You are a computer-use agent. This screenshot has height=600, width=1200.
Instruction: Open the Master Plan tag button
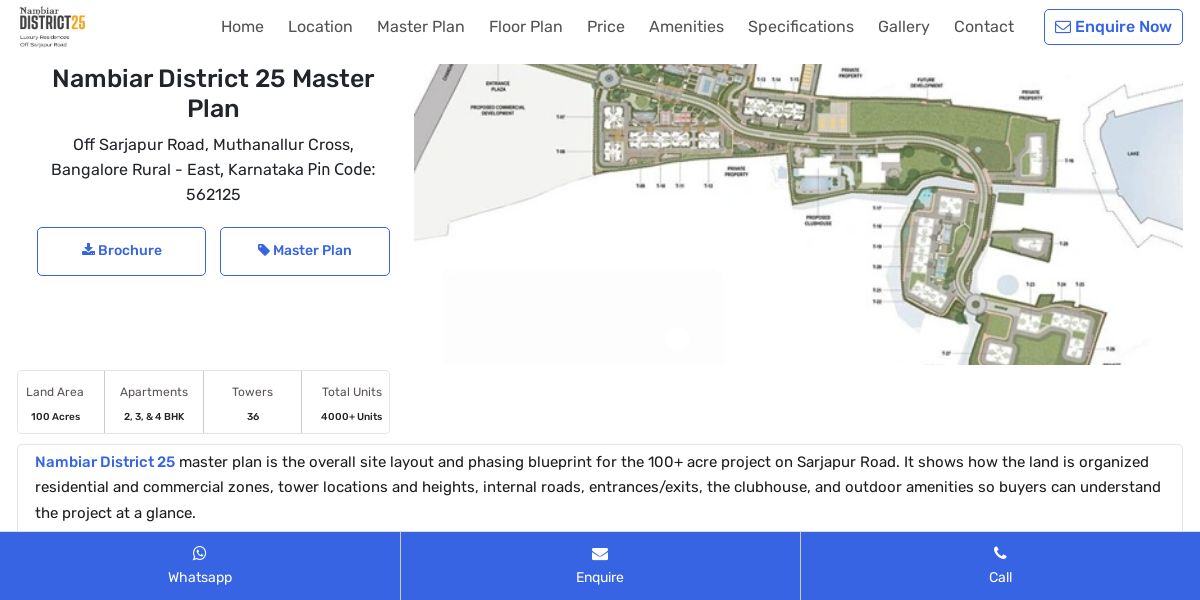[305, 251]
